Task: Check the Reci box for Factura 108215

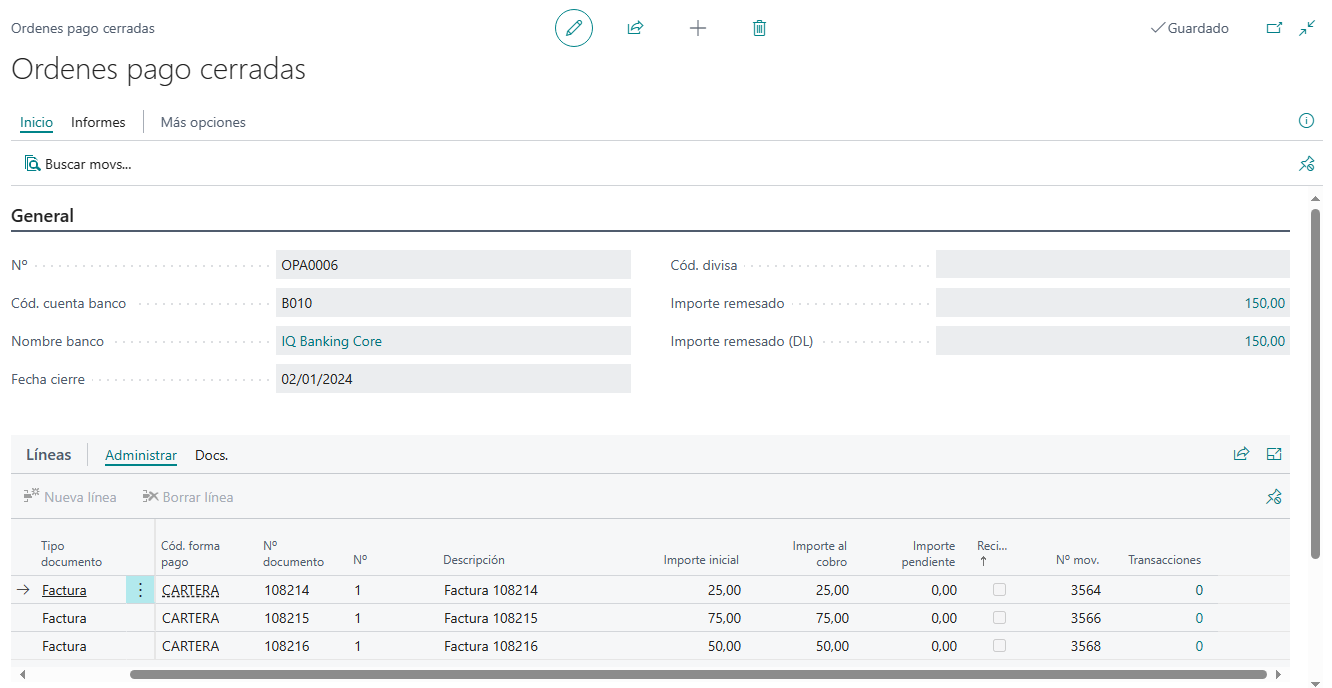Action: 998,617
